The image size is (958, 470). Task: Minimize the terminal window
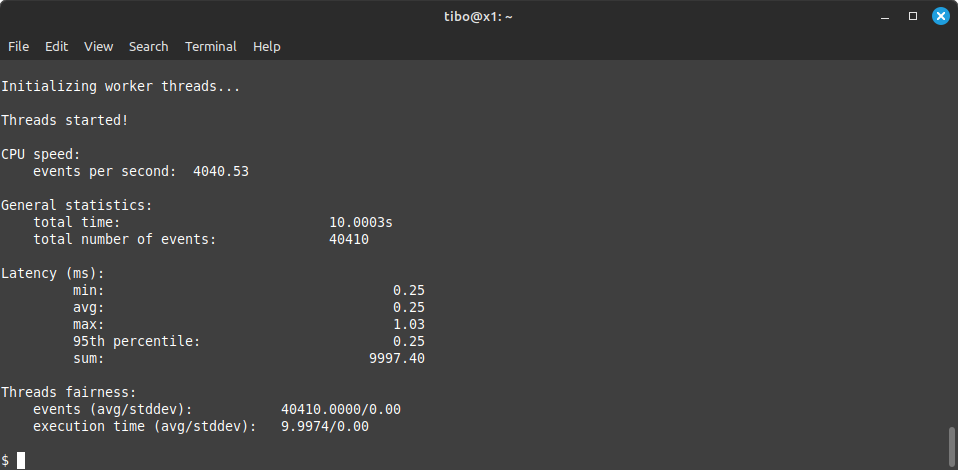tap(885, 16)
